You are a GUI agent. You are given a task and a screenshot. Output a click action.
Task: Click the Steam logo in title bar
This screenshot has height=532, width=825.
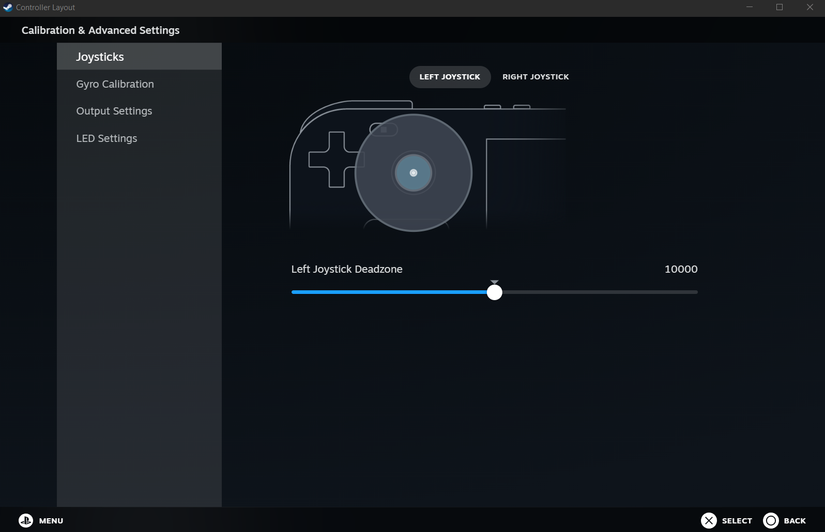pyautogui.click(x=8, y=7)
